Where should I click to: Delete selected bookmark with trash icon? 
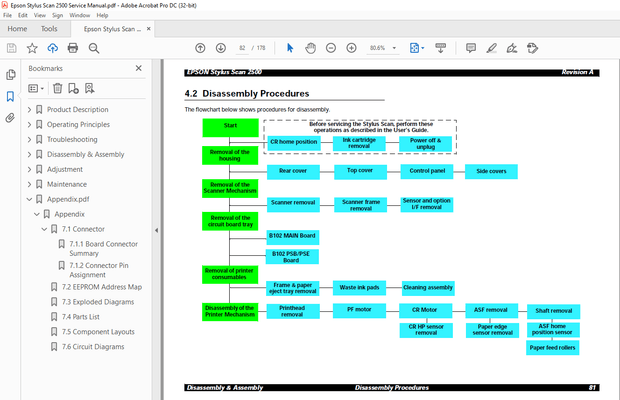pyautogui.click(x=57, y=88)
